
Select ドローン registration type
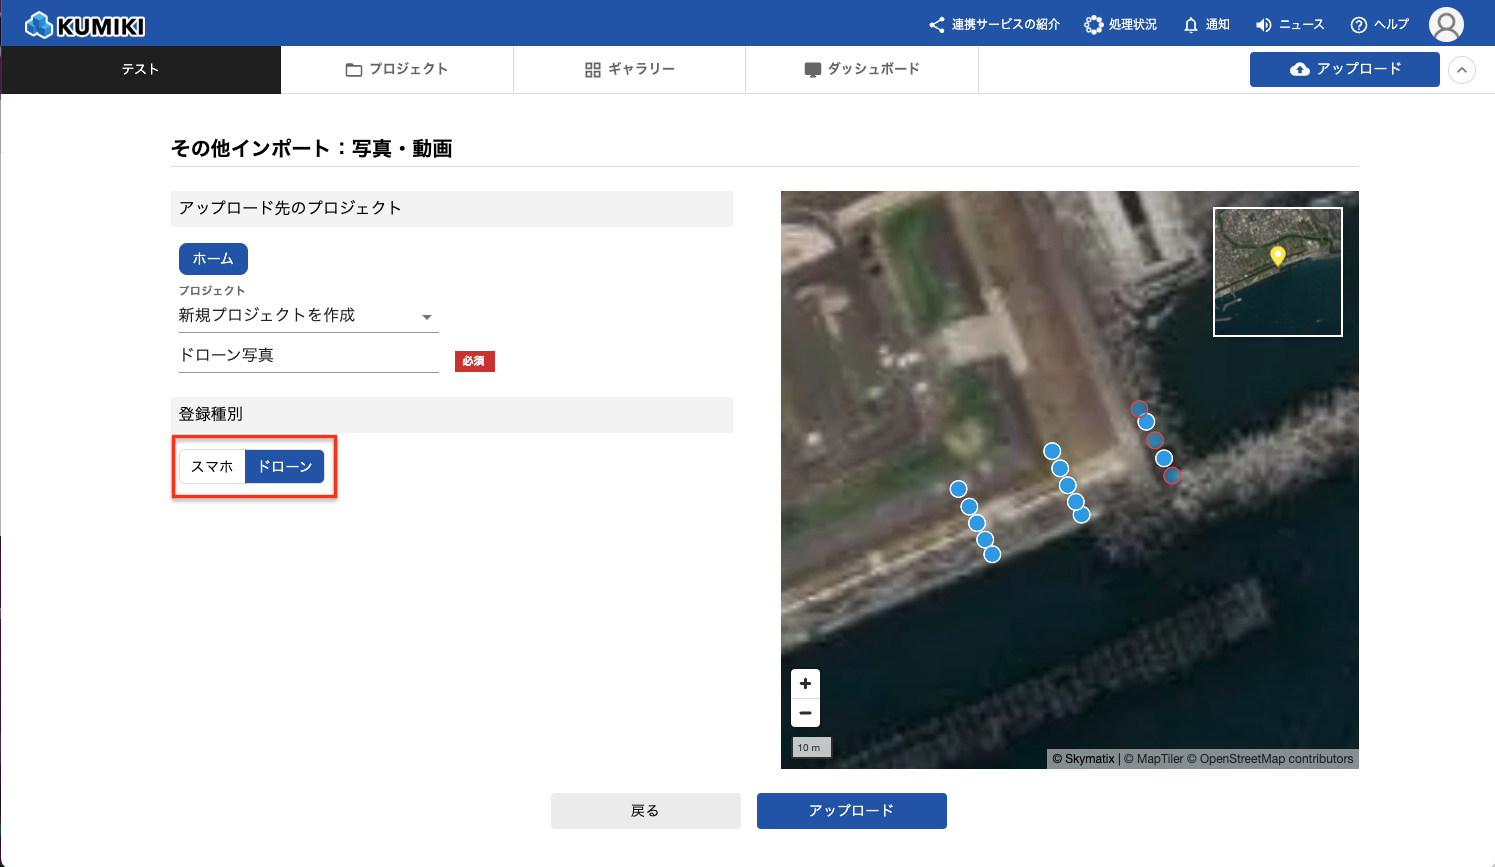coord(285,467)
